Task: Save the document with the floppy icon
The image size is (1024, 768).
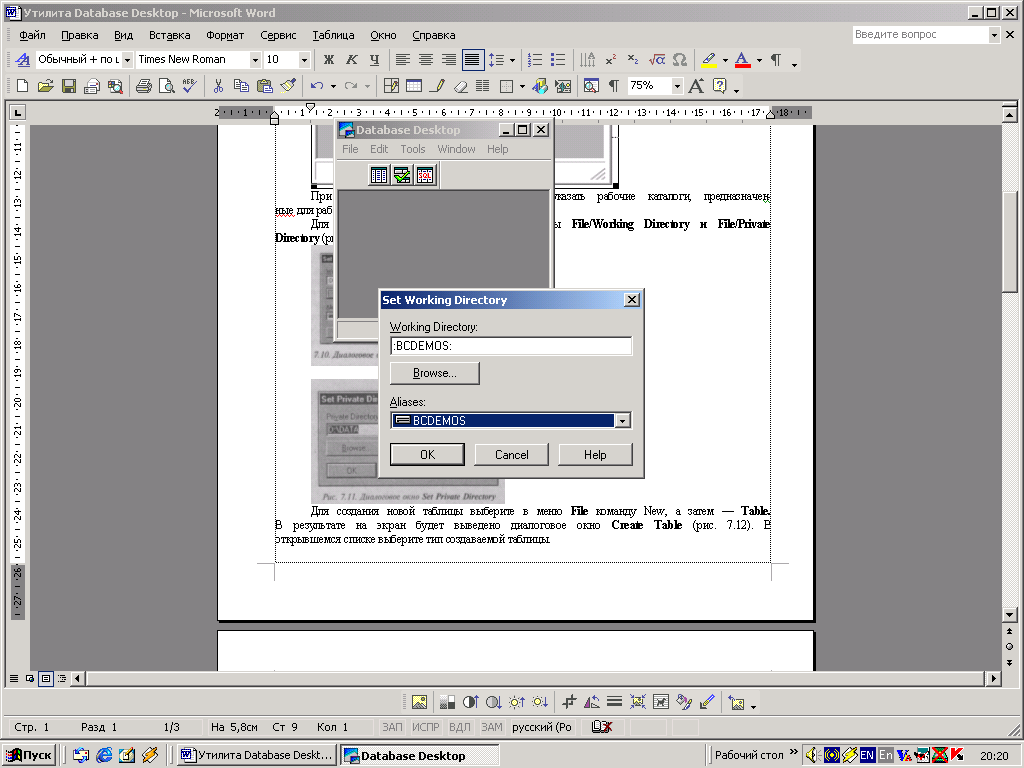Action: pyautogui.click(x=69, y=86)
